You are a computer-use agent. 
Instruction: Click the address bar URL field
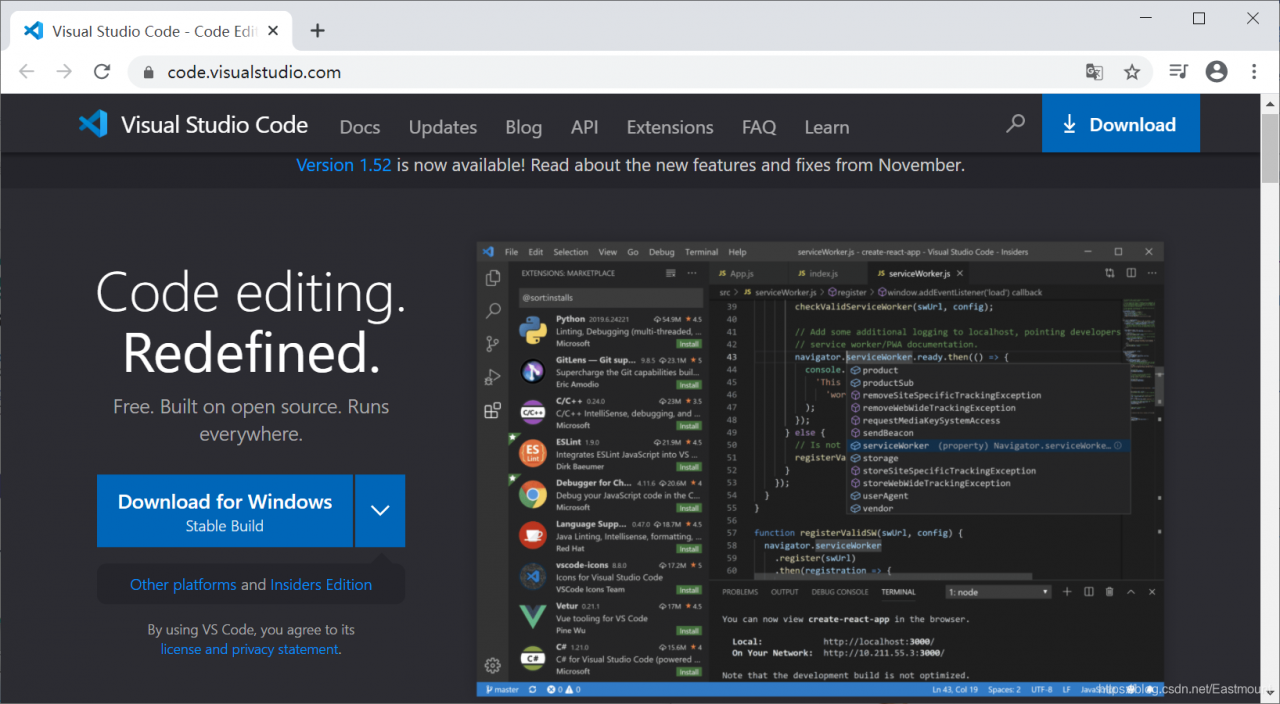[600, 72]
